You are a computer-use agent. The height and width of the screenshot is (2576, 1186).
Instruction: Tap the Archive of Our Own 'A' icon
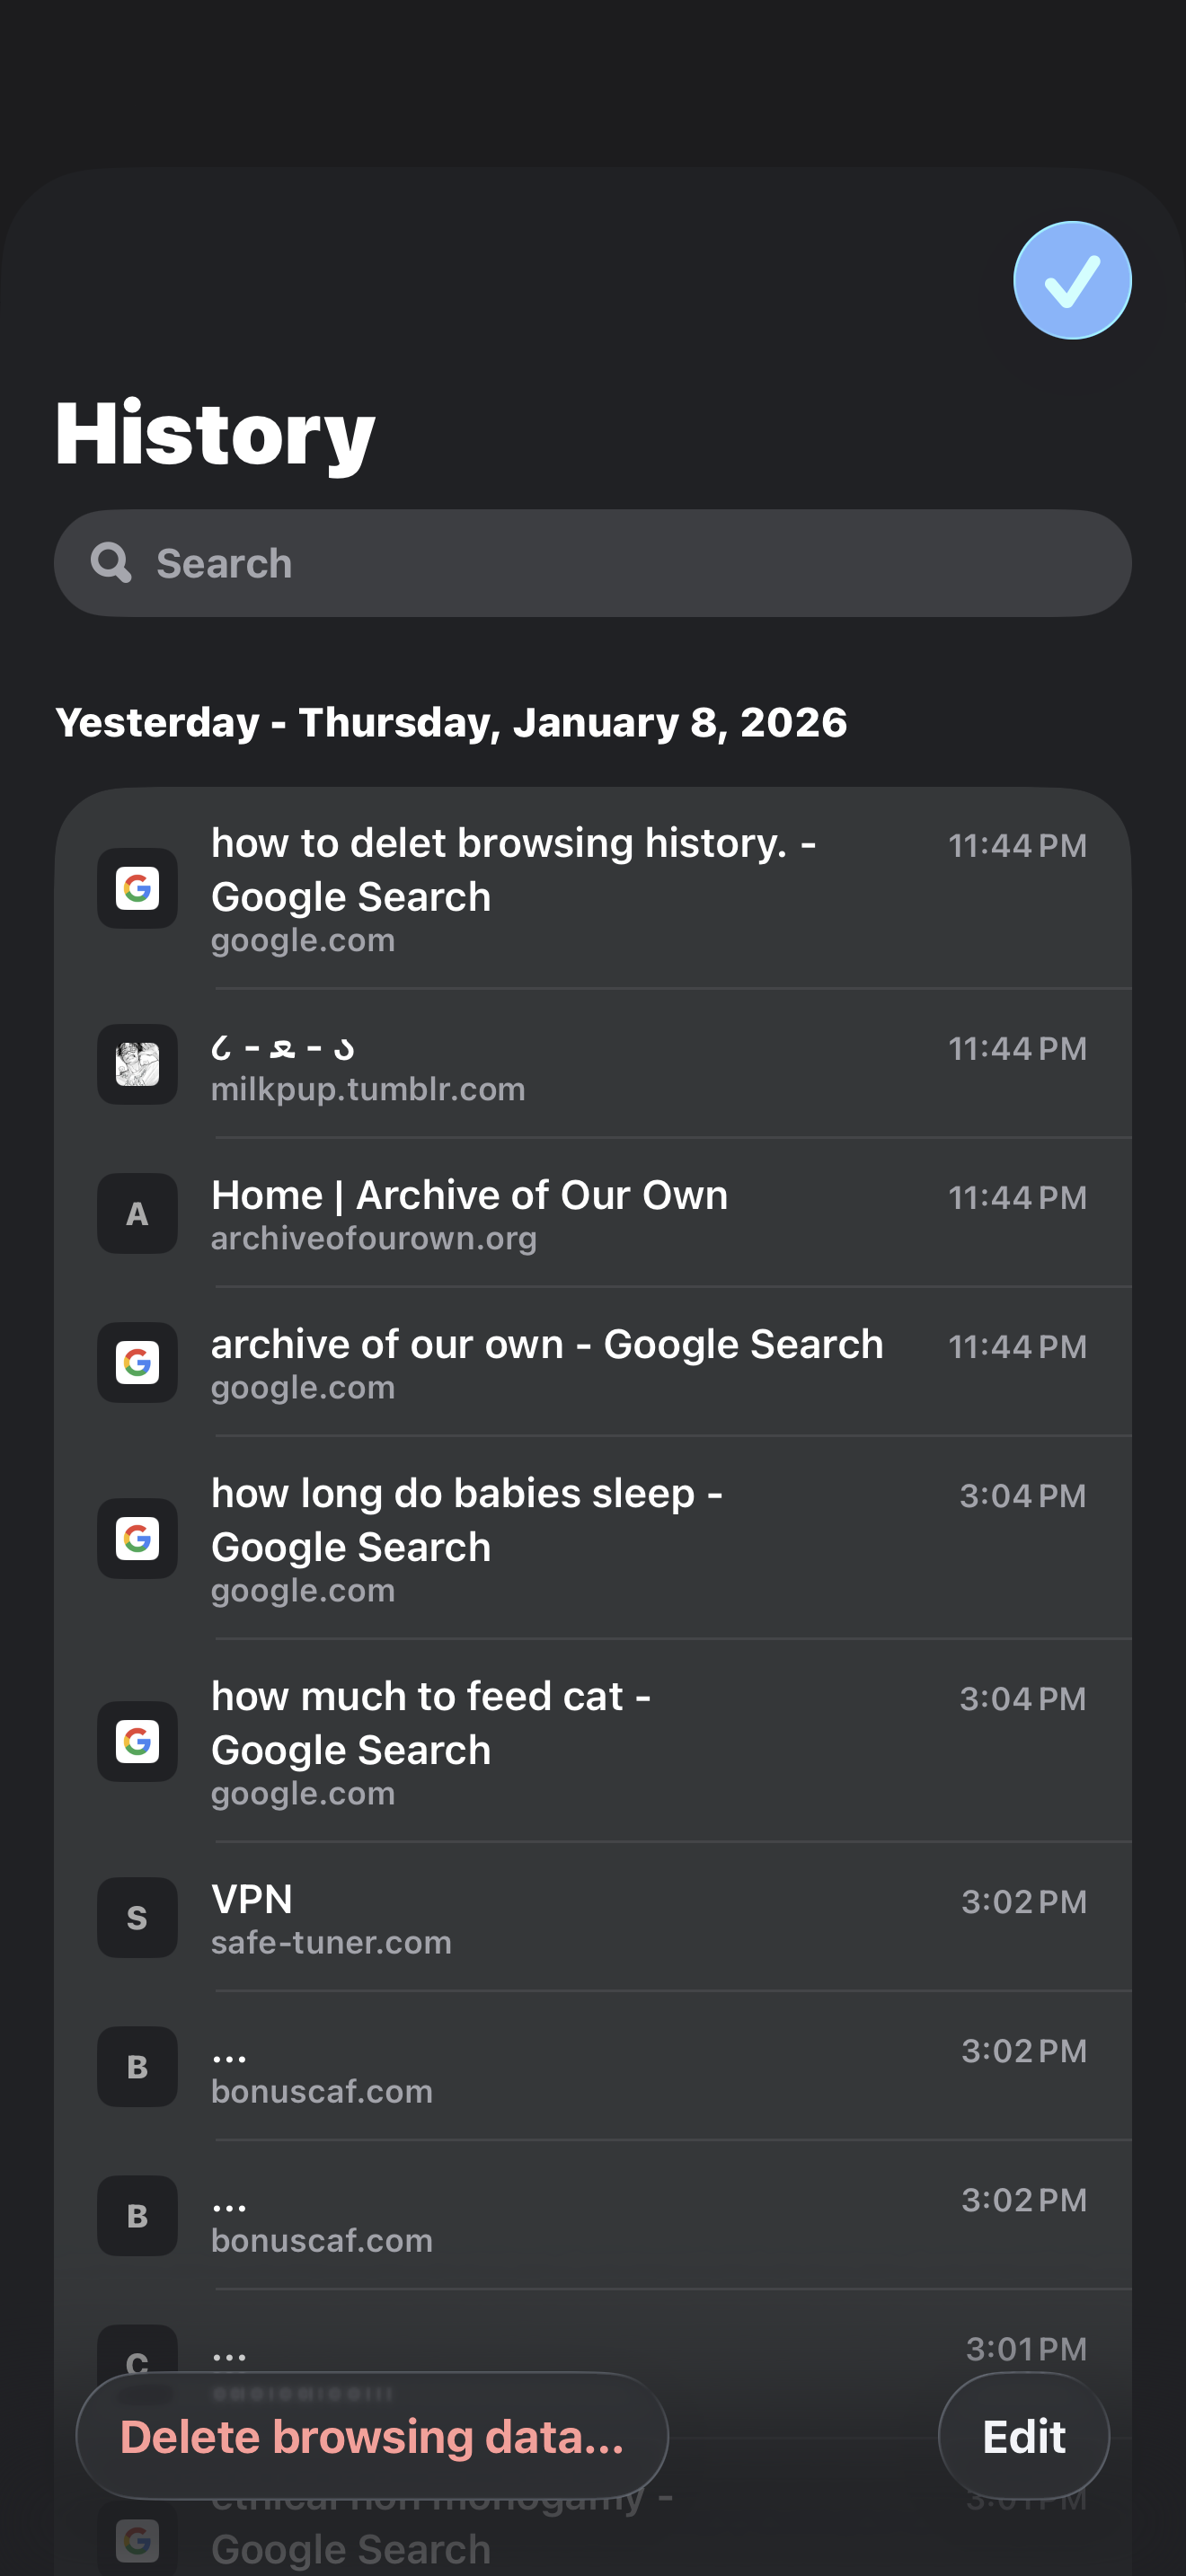click(x=137, y=1213)
